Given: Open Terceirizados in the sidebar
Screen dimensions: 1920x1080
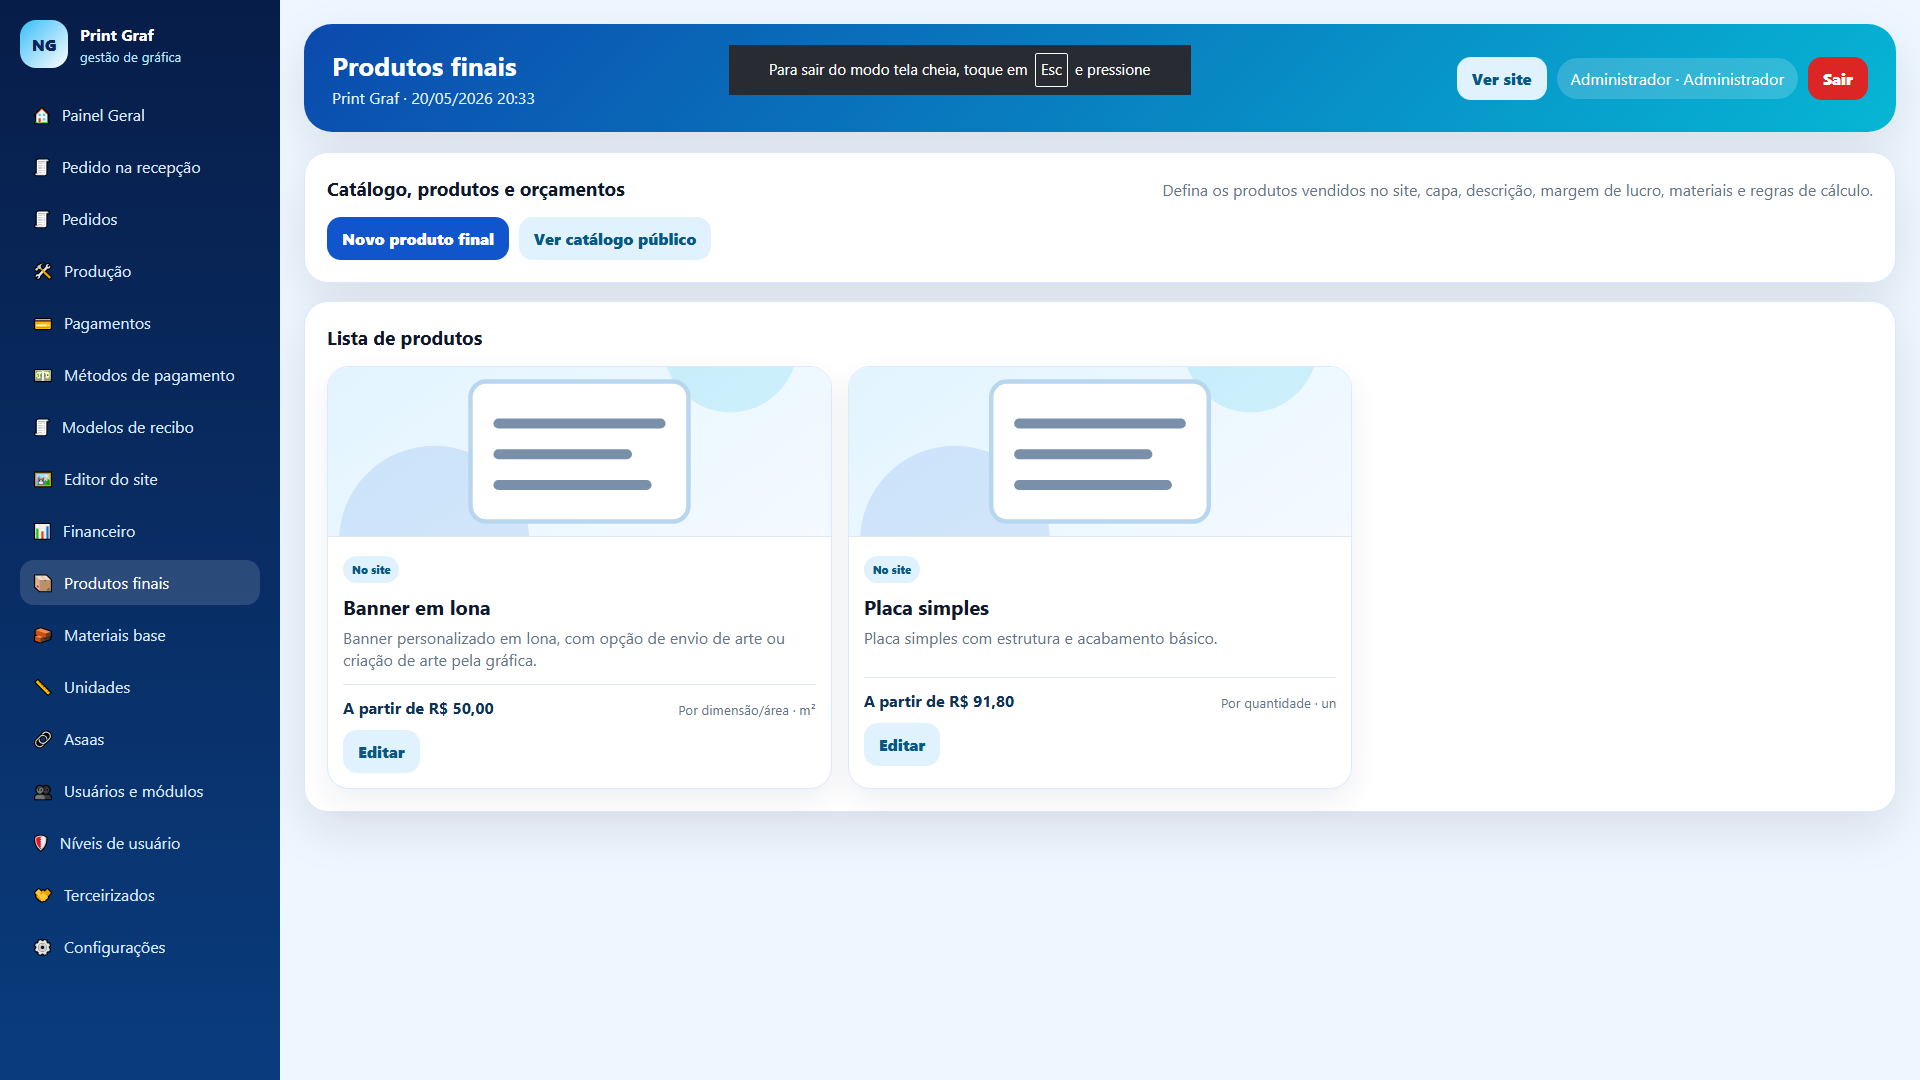Looking at the screenshot, I should coord(140,896).
